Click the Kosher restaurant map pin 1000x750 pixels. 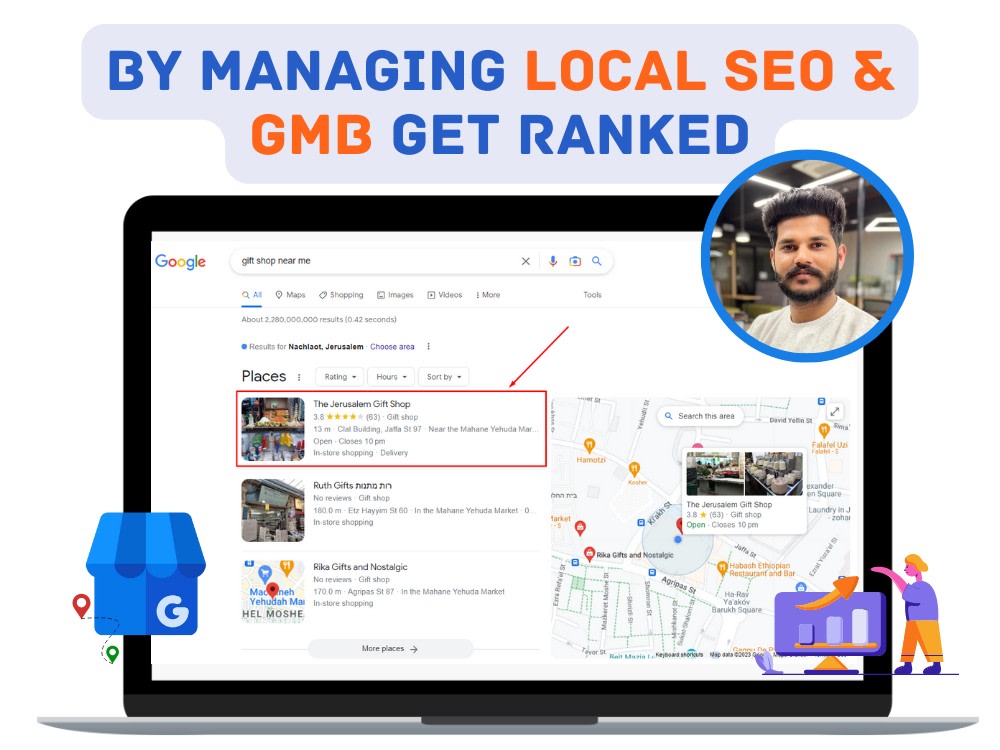pos(634,469)
